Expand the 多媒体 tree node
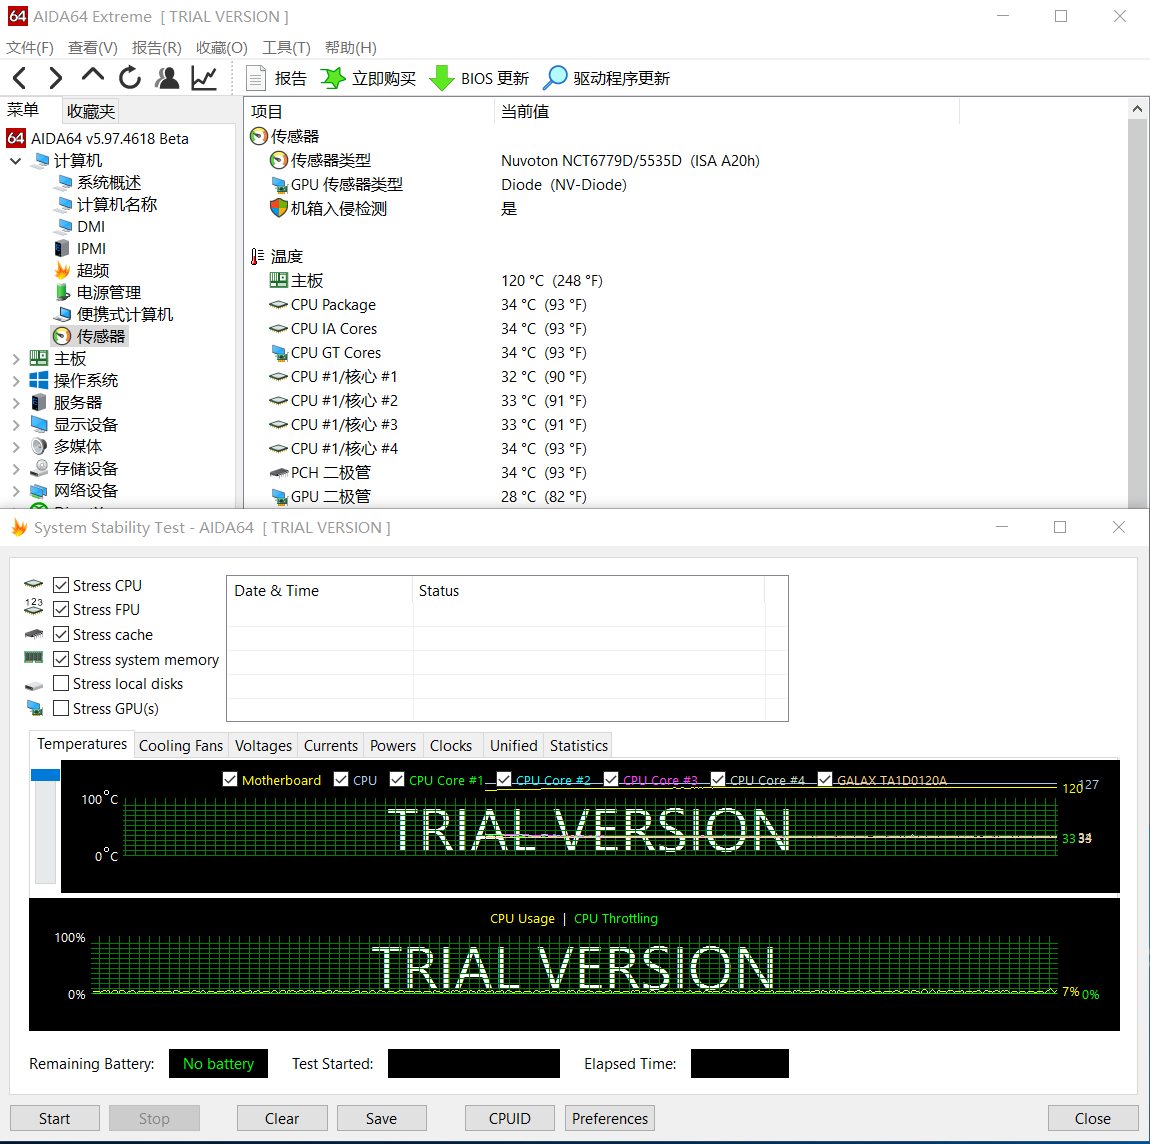Screen dimensions: 1150x1144 [15, 447]
